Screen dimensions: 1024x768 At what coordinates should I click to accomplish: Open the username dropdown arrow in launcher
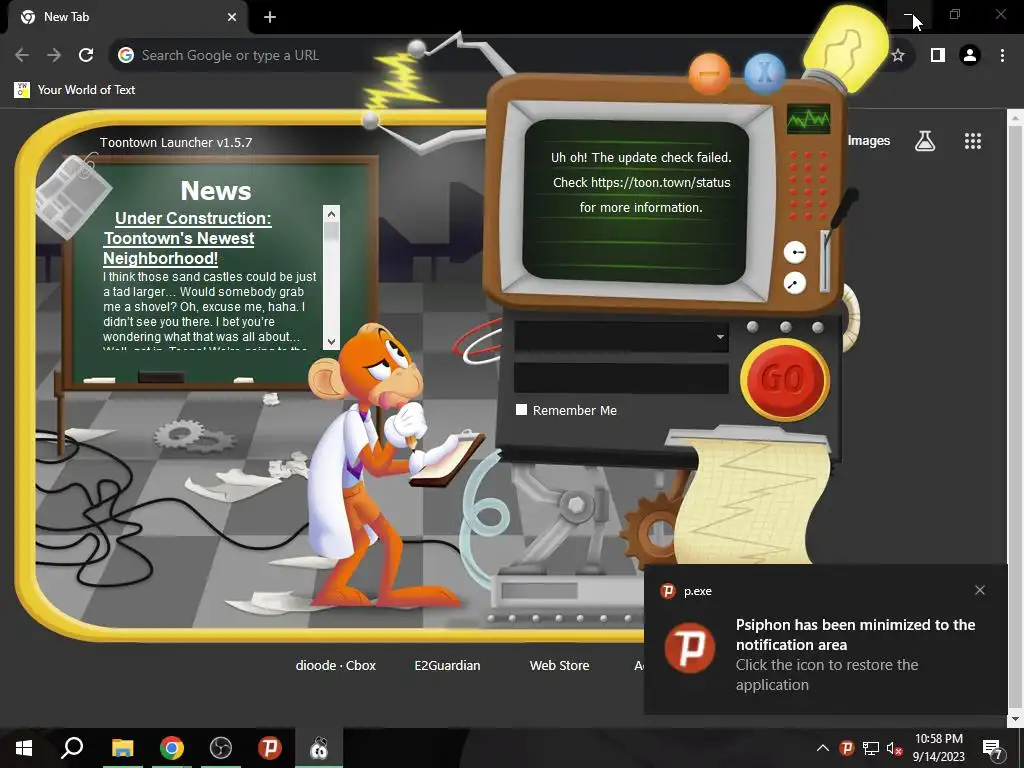(x=720, y=337)
